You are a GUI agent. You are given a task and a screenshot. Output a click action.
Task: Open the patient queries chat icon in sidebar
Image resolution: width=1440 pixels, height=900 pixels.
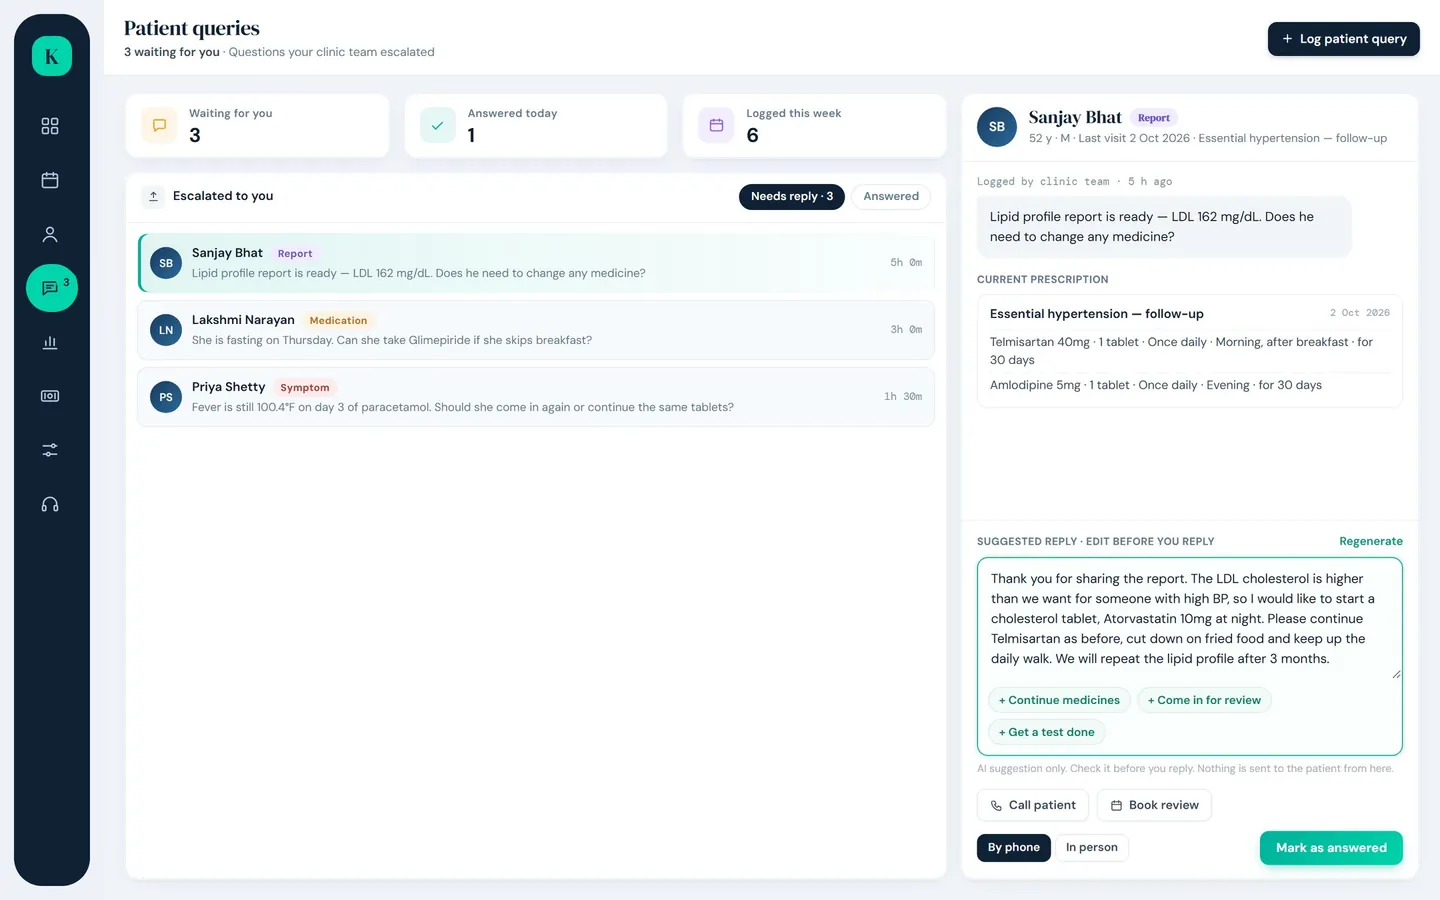tap(52, 288)
